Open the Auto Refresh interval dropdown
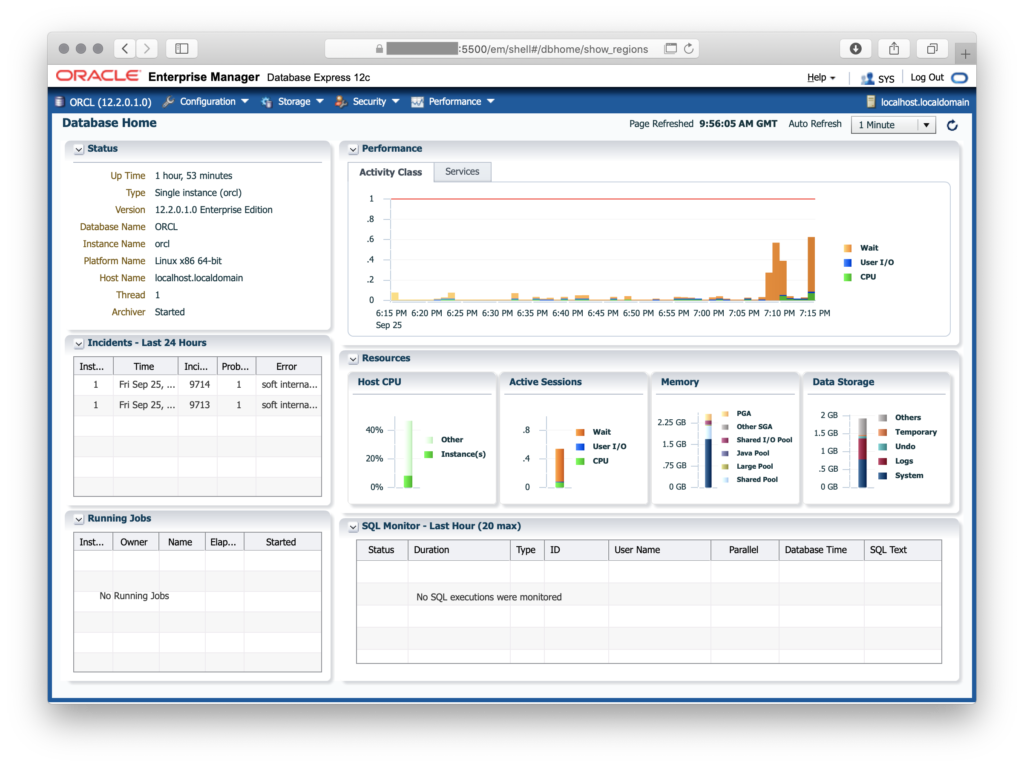Viewport: 1024px width, 767px height. coord(893,125)
